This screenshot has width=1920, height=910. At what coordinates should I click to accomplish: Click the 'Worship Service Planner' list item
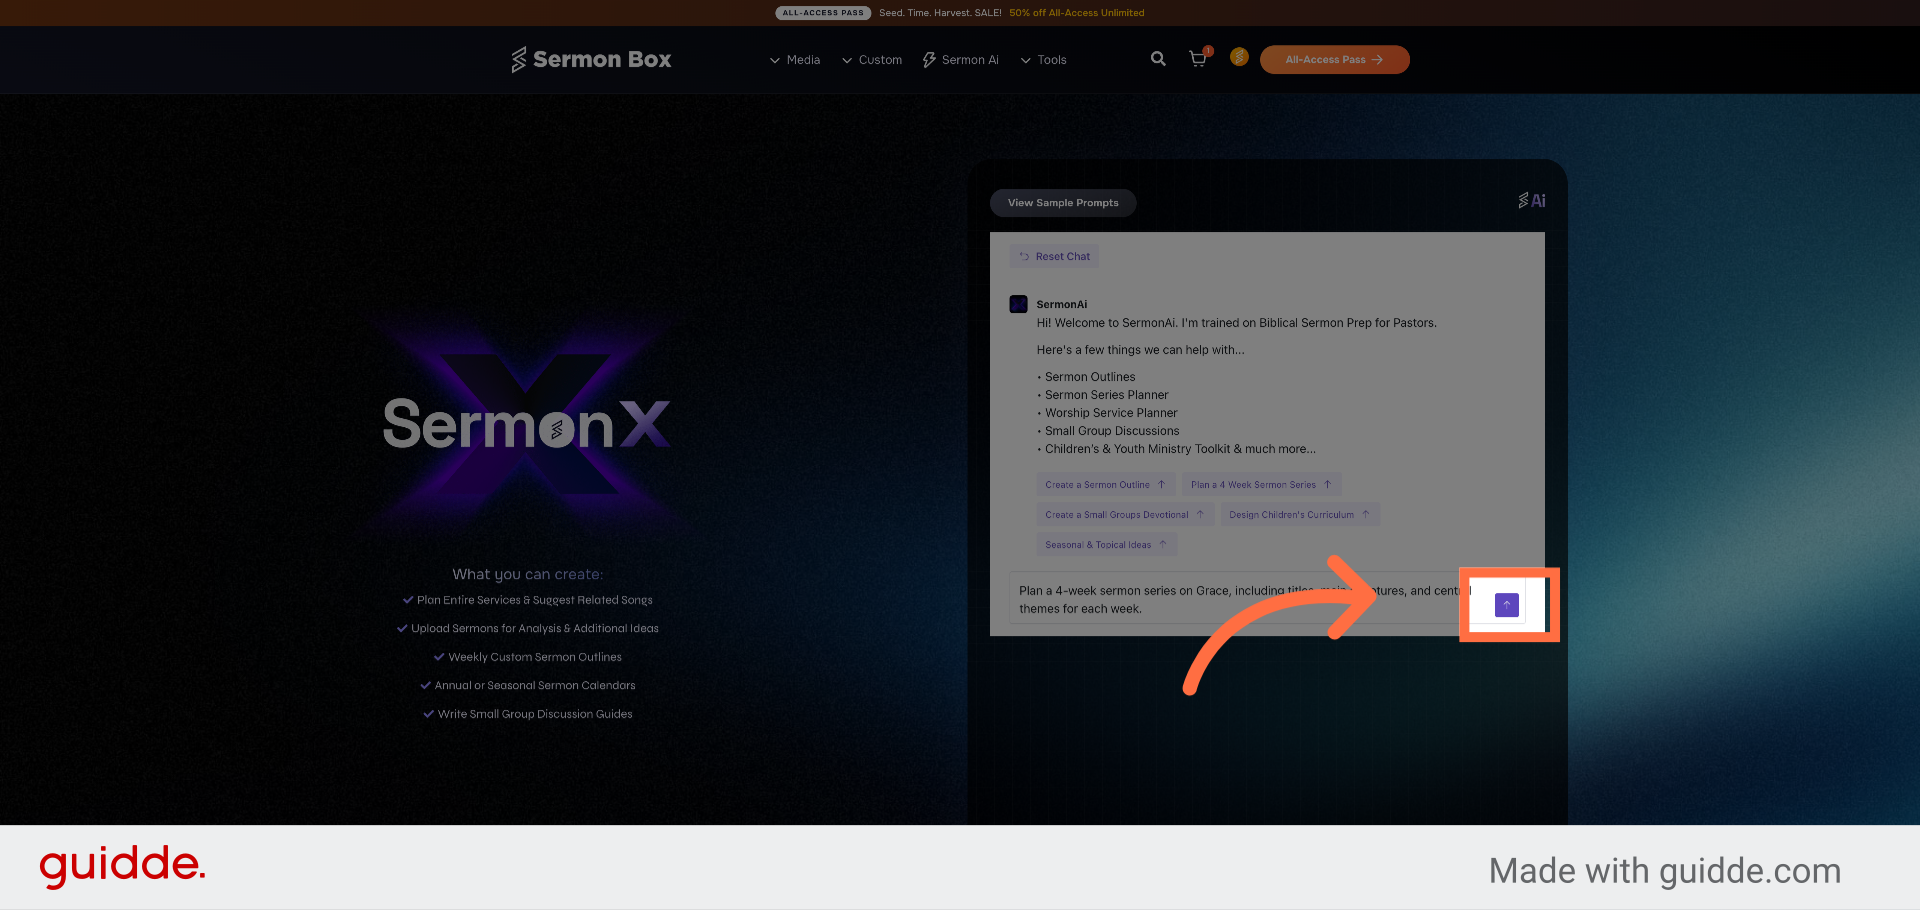point(1111,413)
